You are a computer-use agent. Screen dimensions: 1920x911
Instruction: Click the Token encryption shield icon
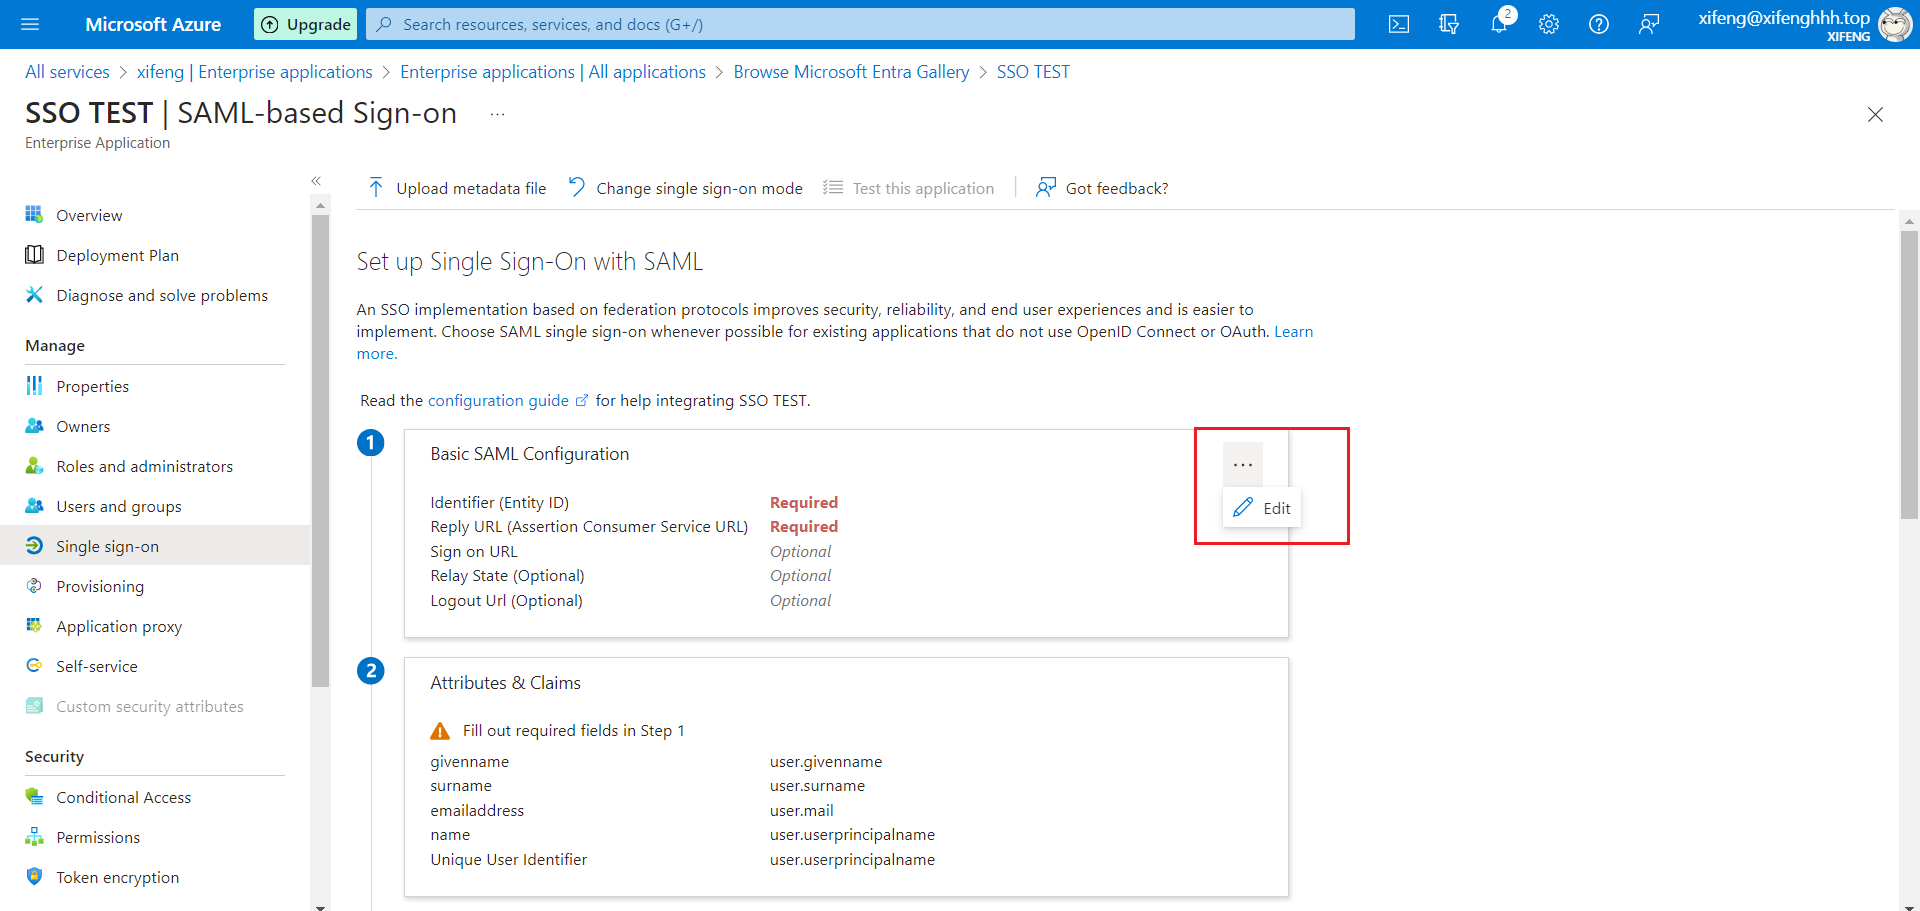(34, 876)
